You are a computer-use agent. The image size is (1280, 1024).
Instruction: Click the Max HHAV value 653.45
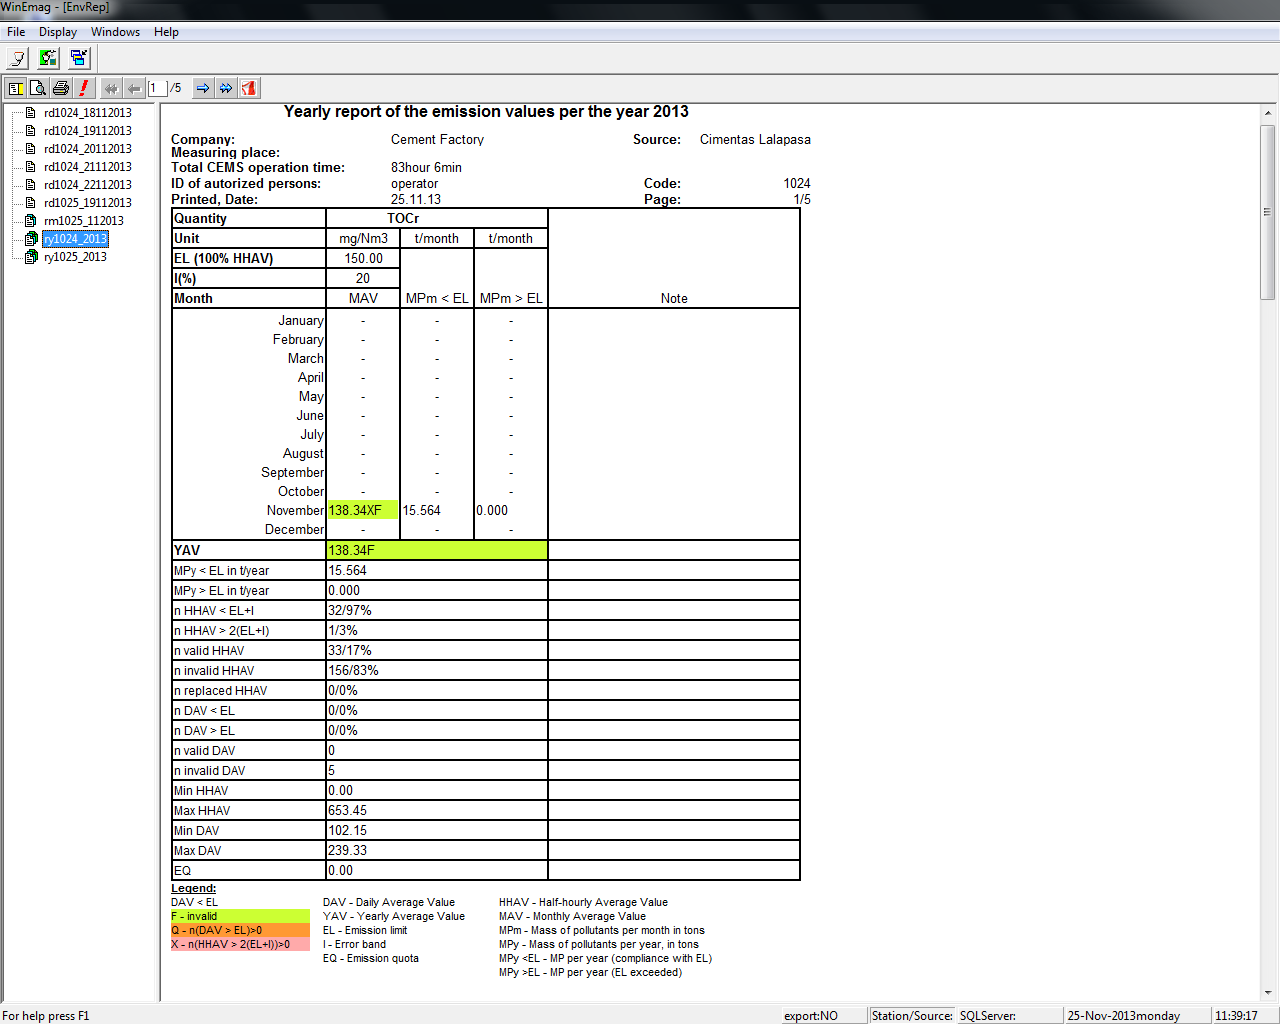(348, 811)
